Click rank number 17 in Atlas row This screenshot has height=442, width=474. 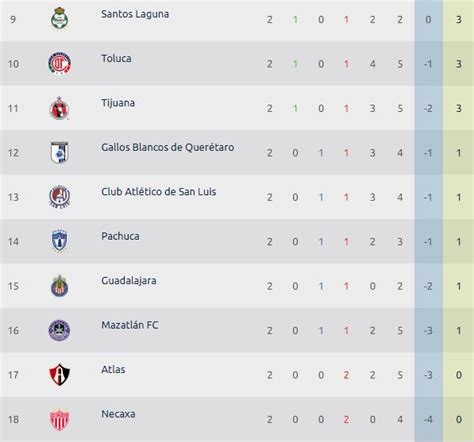click(x=13, y=375)
